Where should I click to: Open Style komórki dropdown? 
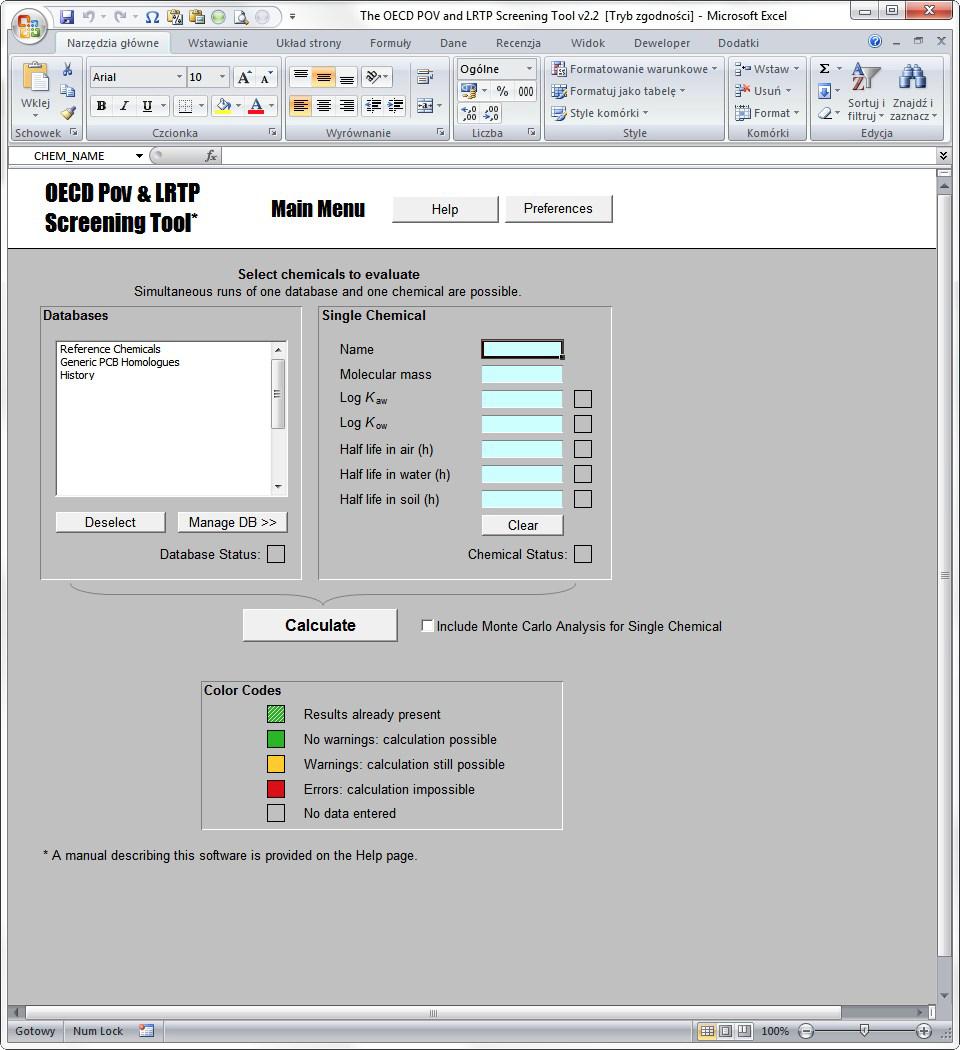(x=599, y=112)
